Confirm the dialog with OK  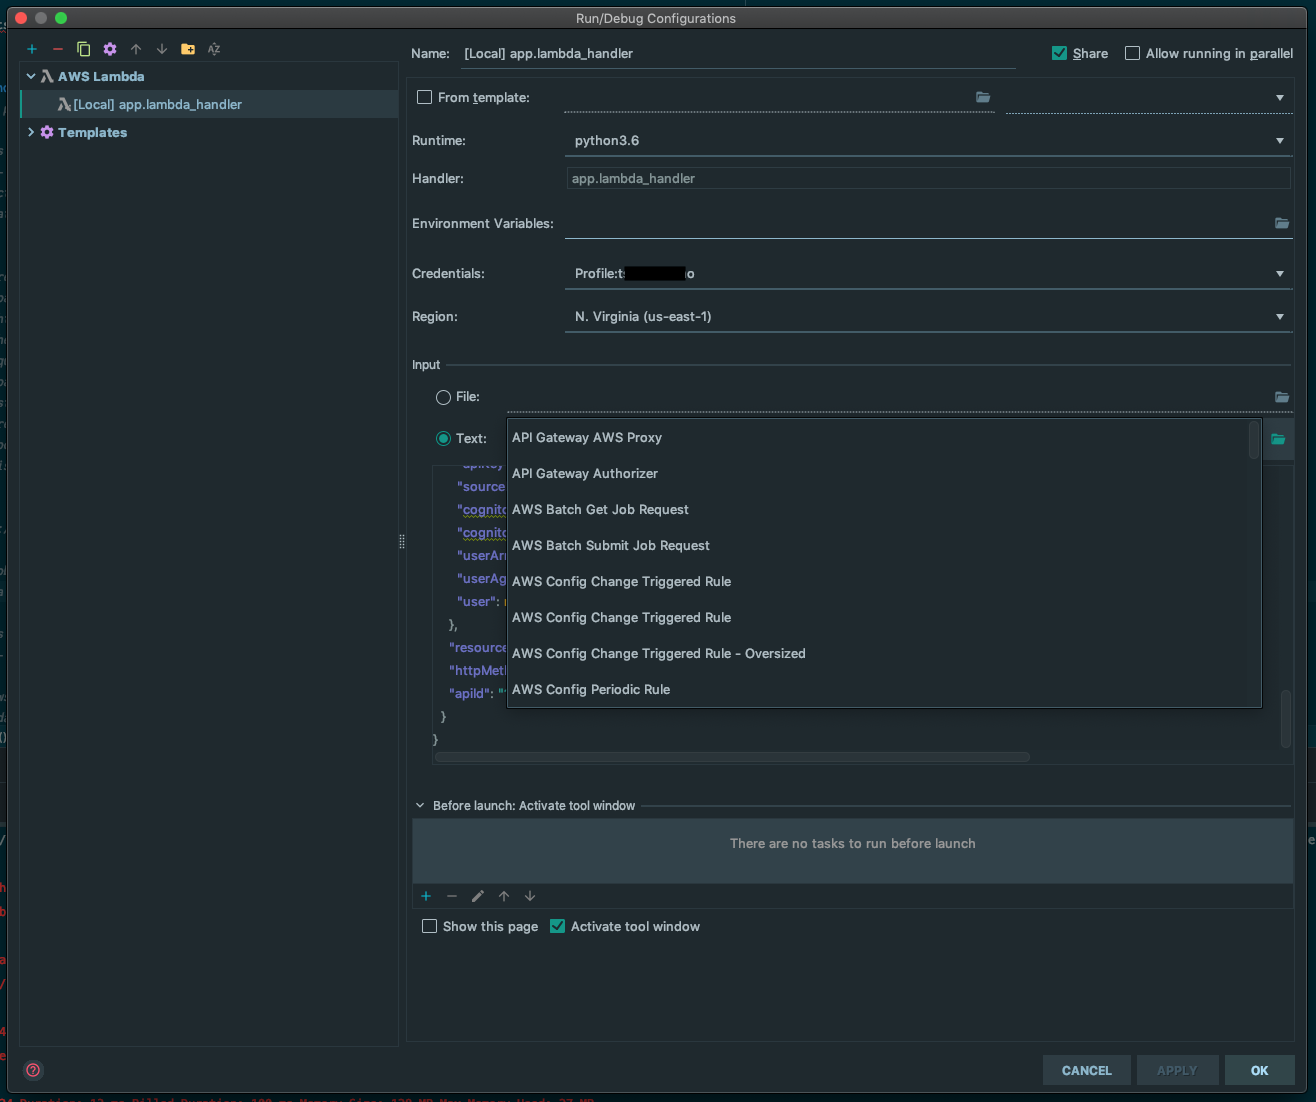[1260, 1070]
